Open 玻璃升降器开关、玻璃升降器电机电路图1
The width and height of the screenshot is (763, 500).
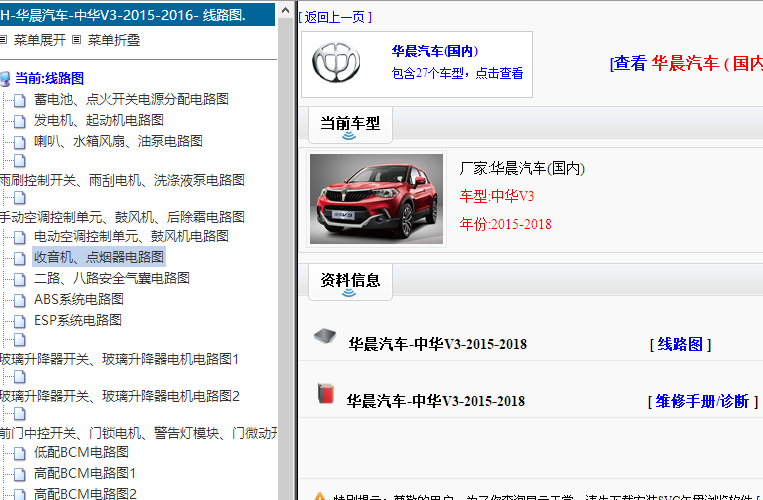(x=120, y=359)
